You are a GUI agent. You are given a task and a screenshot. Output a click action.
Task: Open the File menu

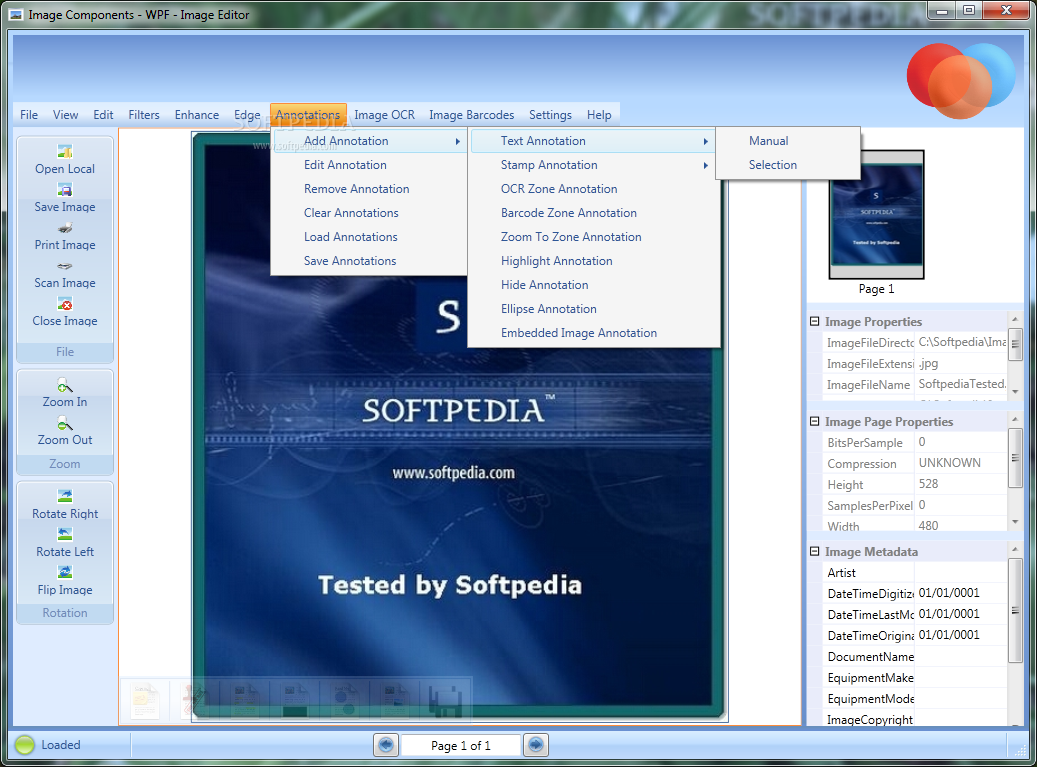[x=29, y=115]
